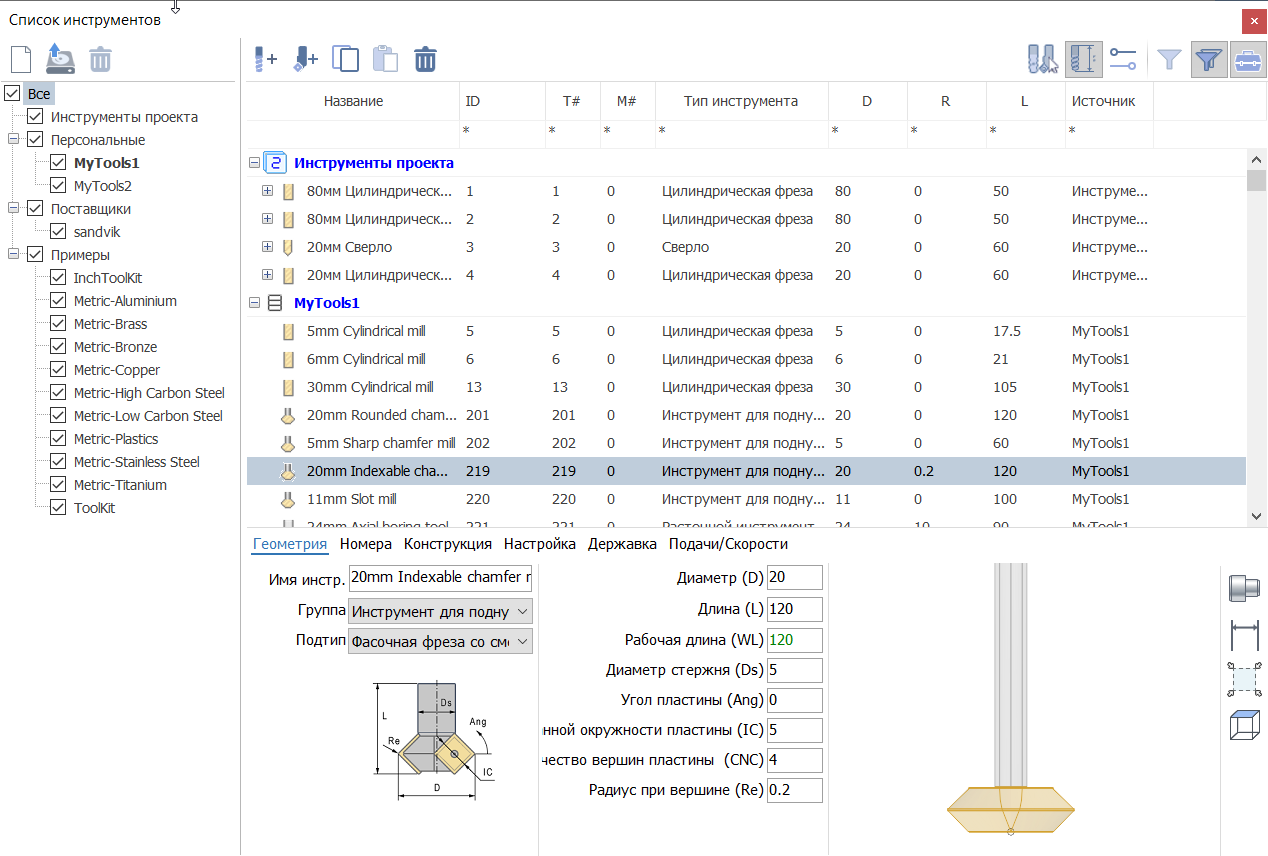Delete selected tool with dark trash icon
1268x856 pixels.
pyautogui.click(x=425, y=59)
